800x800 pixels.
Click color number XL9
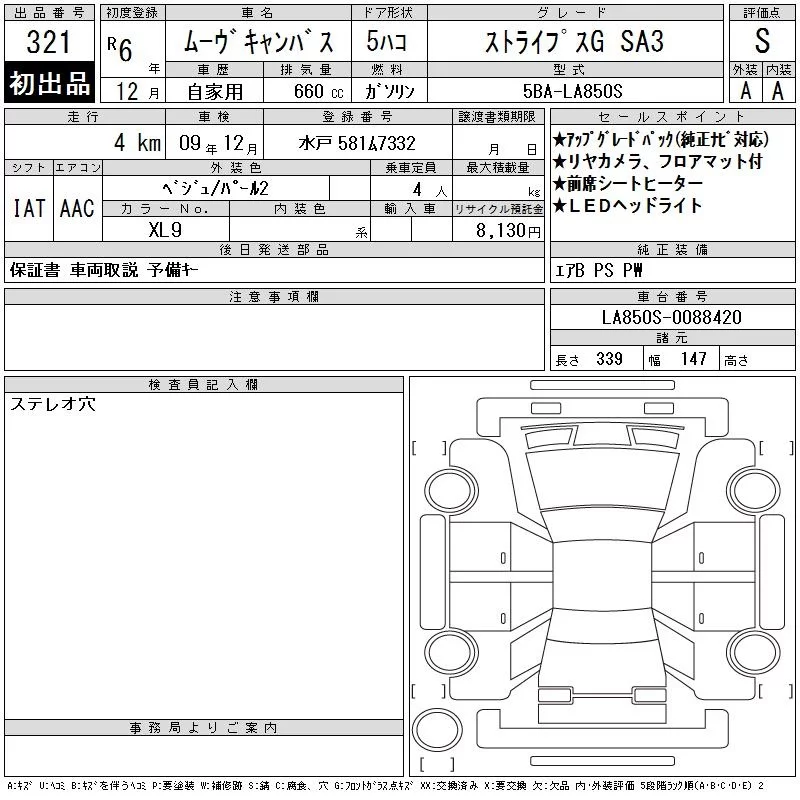pos(165,230)
